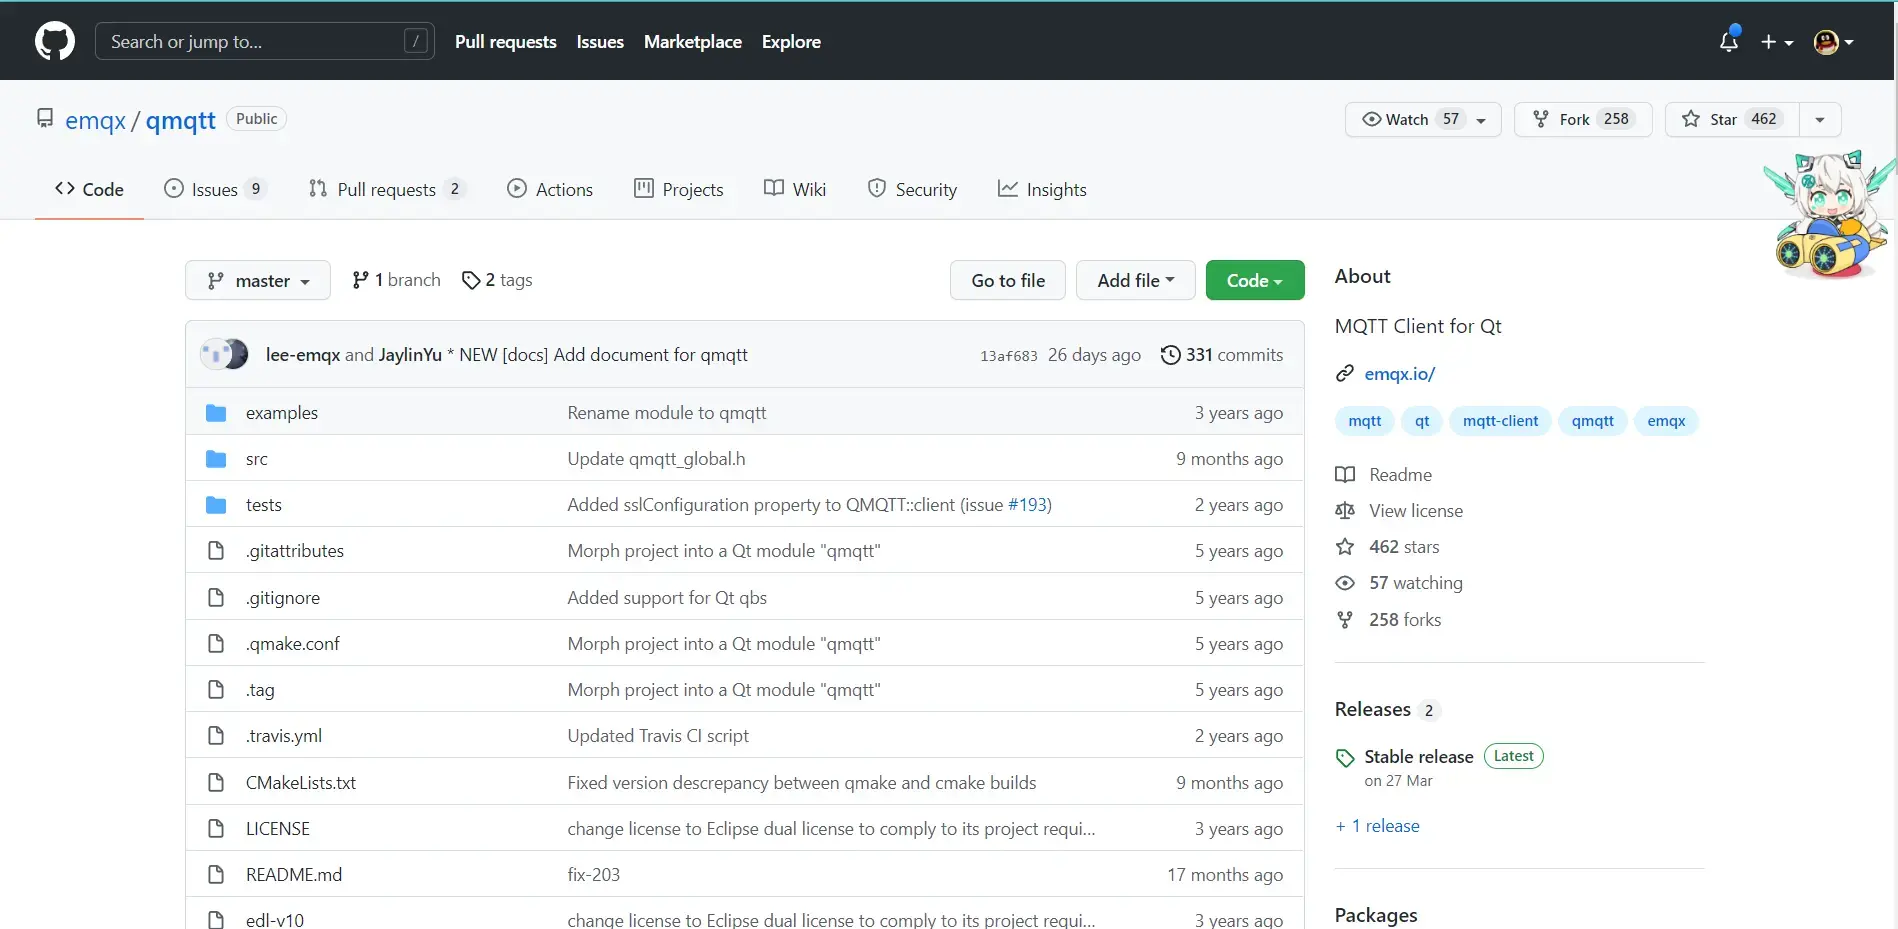This screenshot has width=1898, height=929.
Task: Expand the plus create-new menu
Action: tap(1777, 42)
